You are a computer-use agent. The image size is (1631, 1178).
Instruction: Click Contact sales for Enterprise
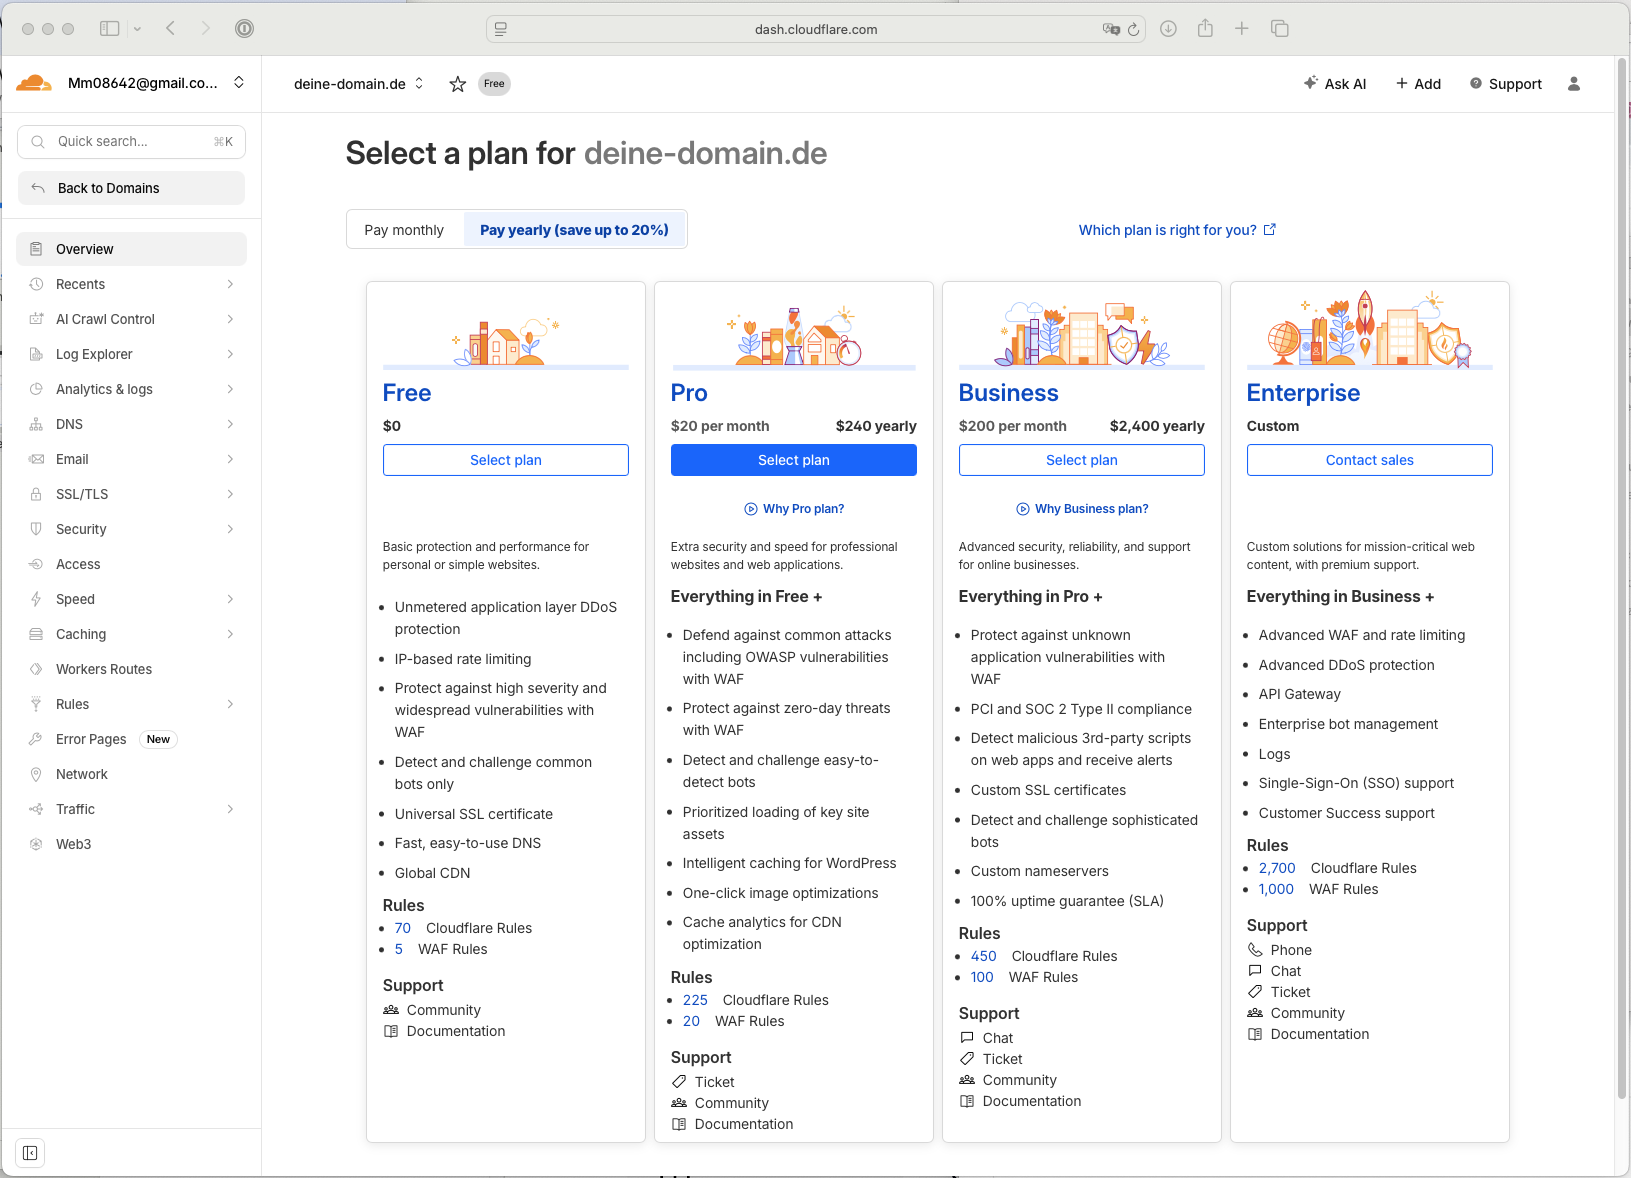point(1369,460)
